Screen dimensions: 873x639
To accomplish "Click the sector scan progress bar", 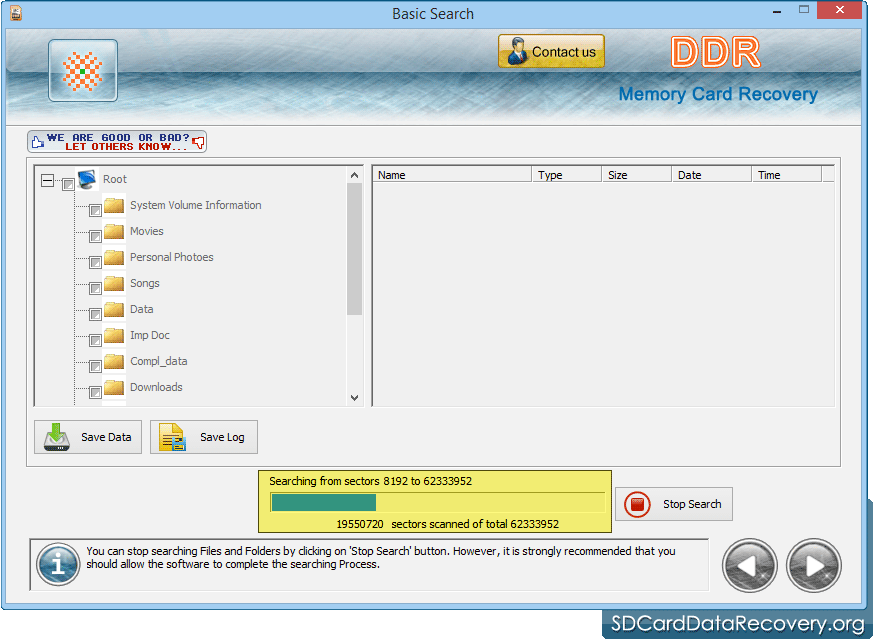I will pos(438,503).
